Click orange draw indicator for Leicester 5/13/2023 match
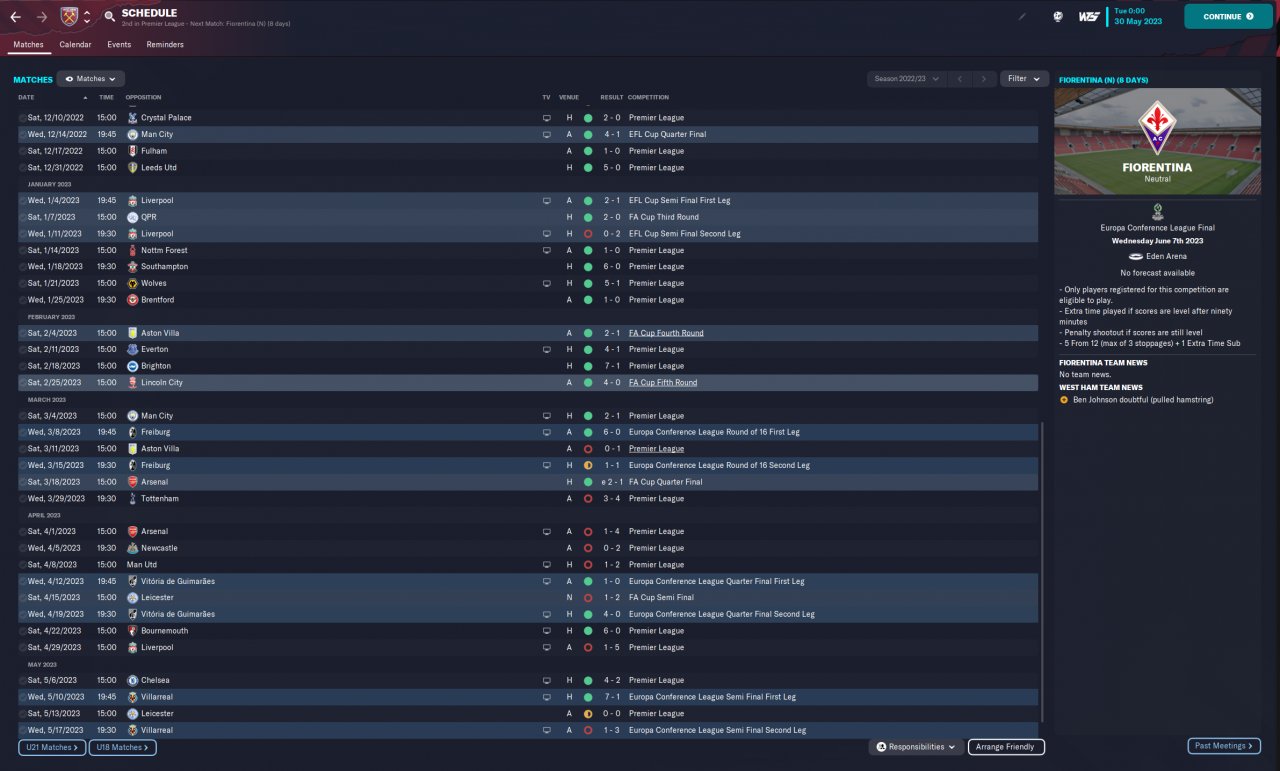 588,713
